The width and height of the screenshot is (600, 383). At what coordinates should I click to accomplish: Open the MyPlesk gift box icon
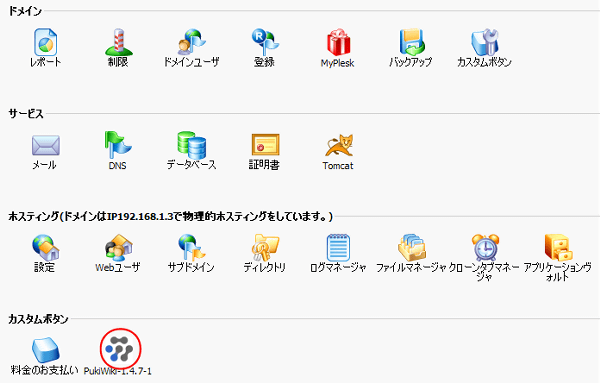click(338, 42)
